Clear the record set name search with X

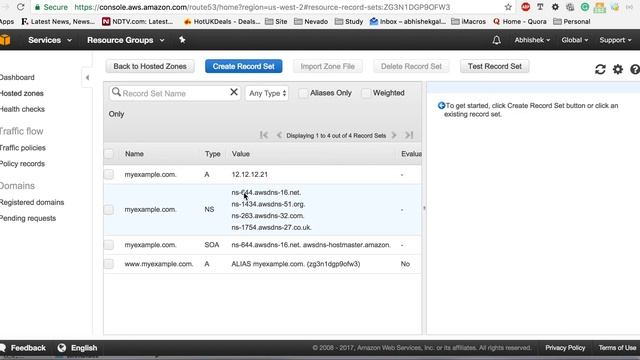point(234,92)
